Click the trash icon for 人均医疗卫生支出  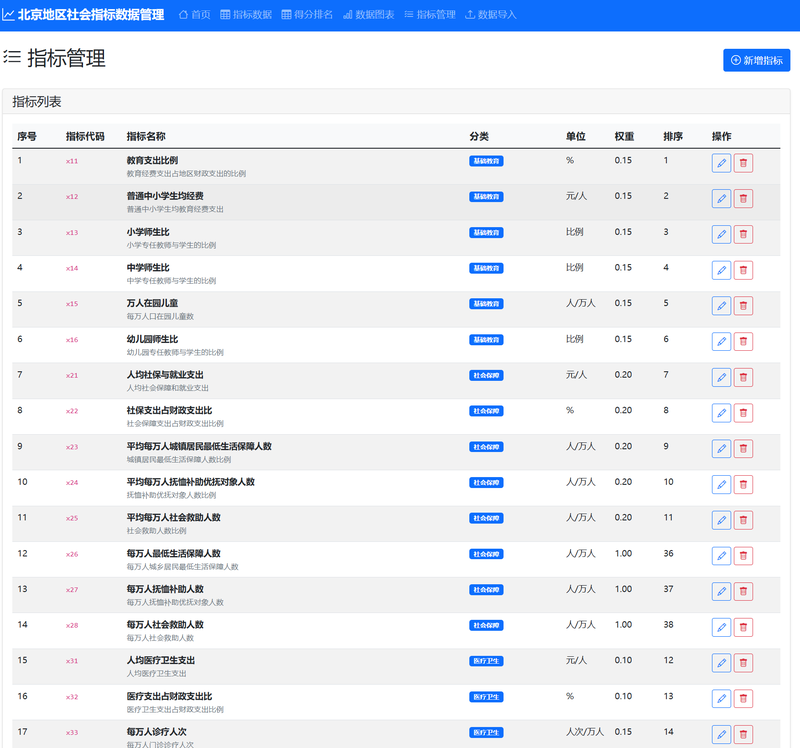743,663
